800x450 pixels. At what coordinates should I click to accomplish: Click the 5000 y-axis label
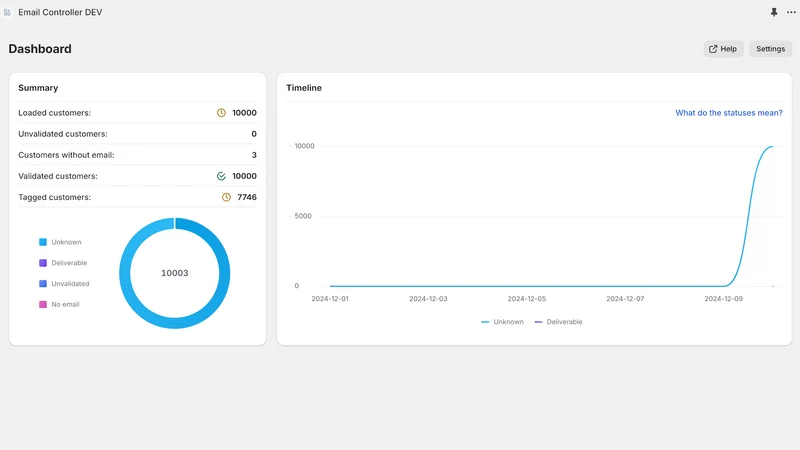pyautogui.click(x=303, y=216)
